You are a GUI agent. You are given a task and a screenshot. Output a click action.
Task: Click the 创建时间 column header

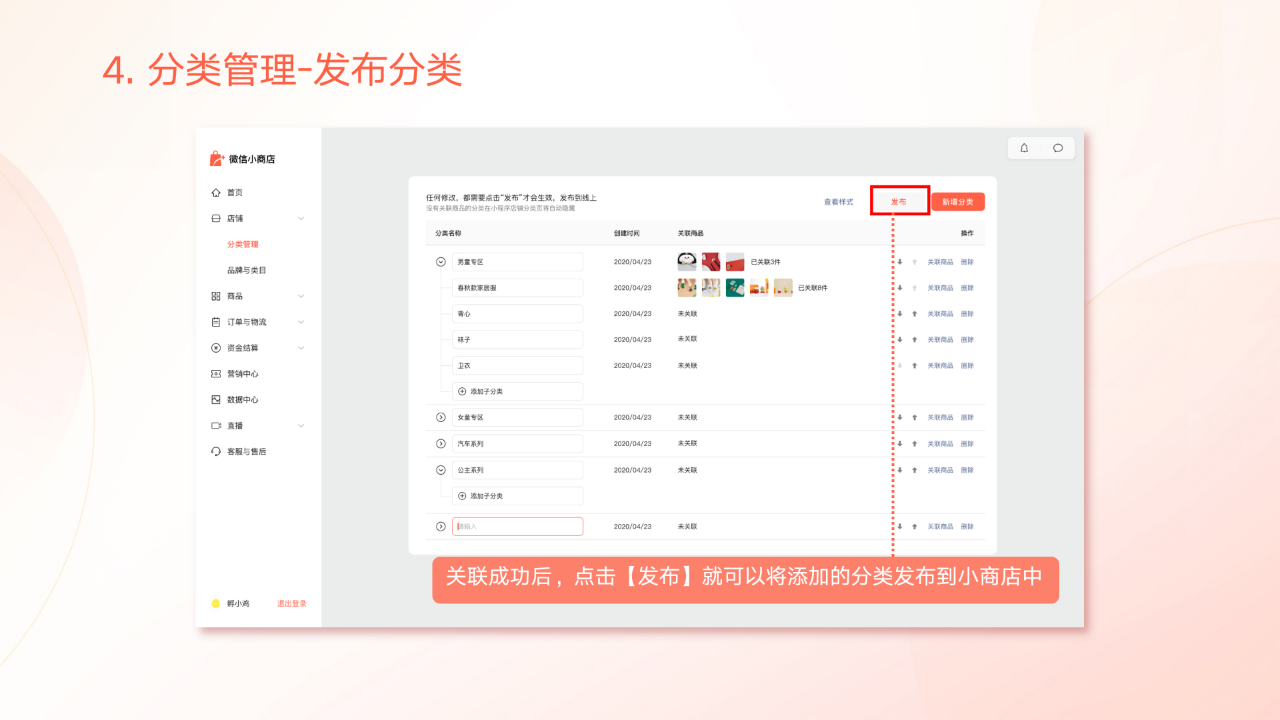627,233
